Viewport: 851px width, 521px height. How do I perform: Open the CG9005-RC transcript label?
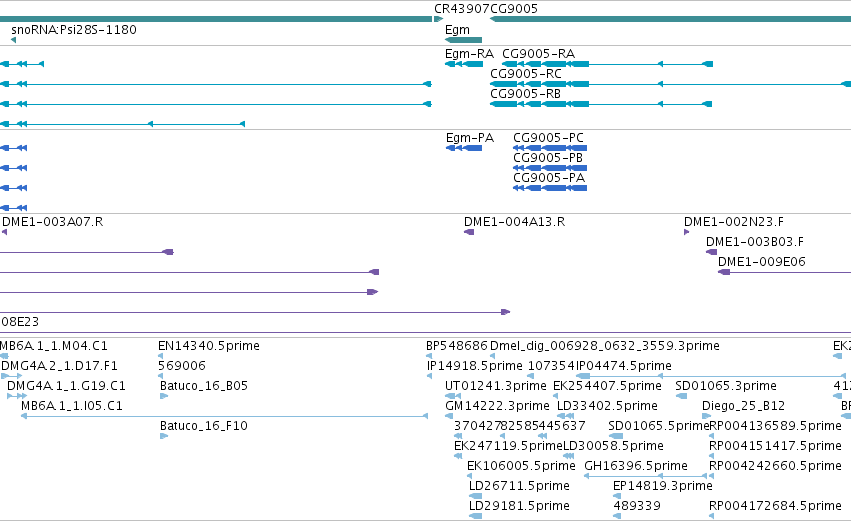[526, 74]
